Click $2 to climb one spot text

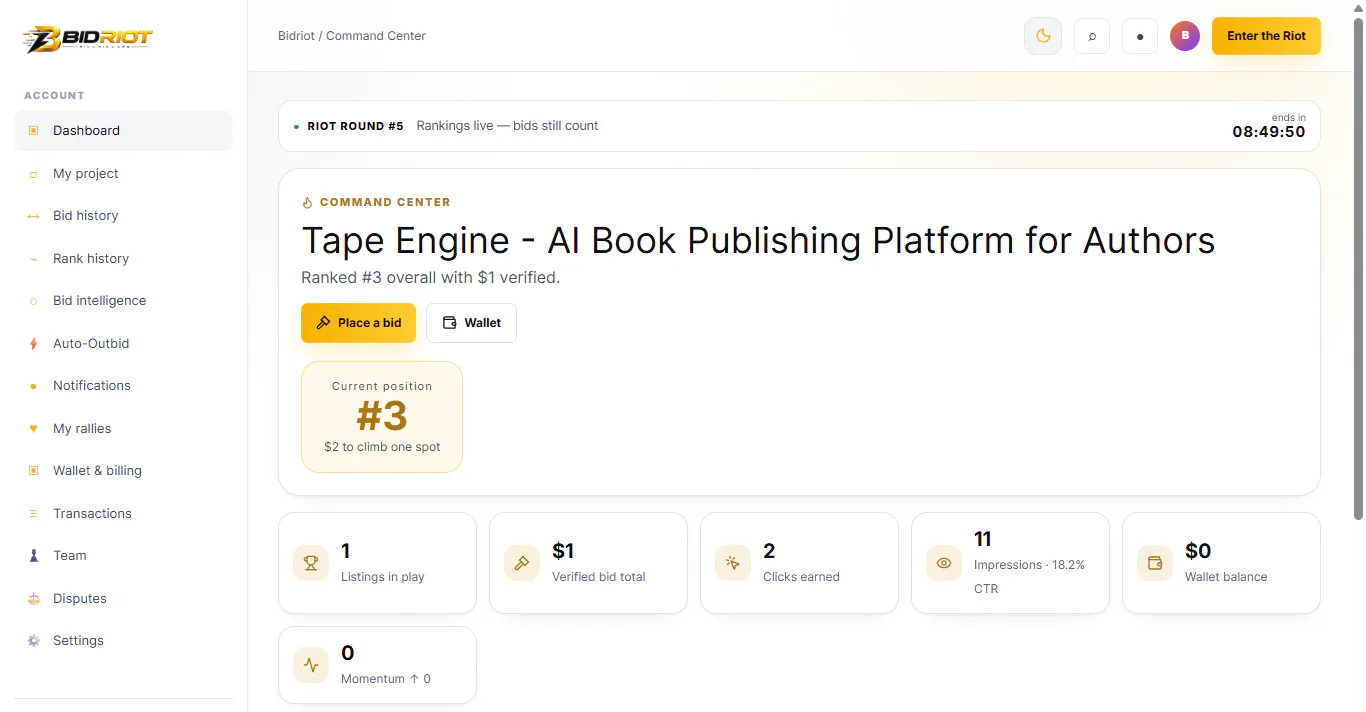coord(382,447)
